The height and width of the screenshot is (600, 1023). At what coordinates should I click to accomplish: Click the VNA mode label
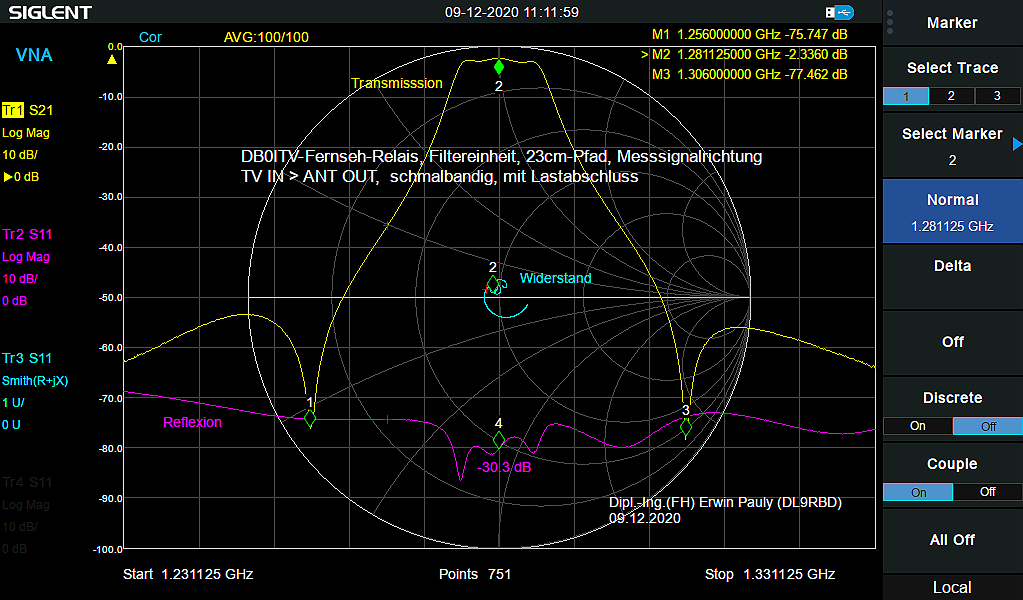coord(34,55)
